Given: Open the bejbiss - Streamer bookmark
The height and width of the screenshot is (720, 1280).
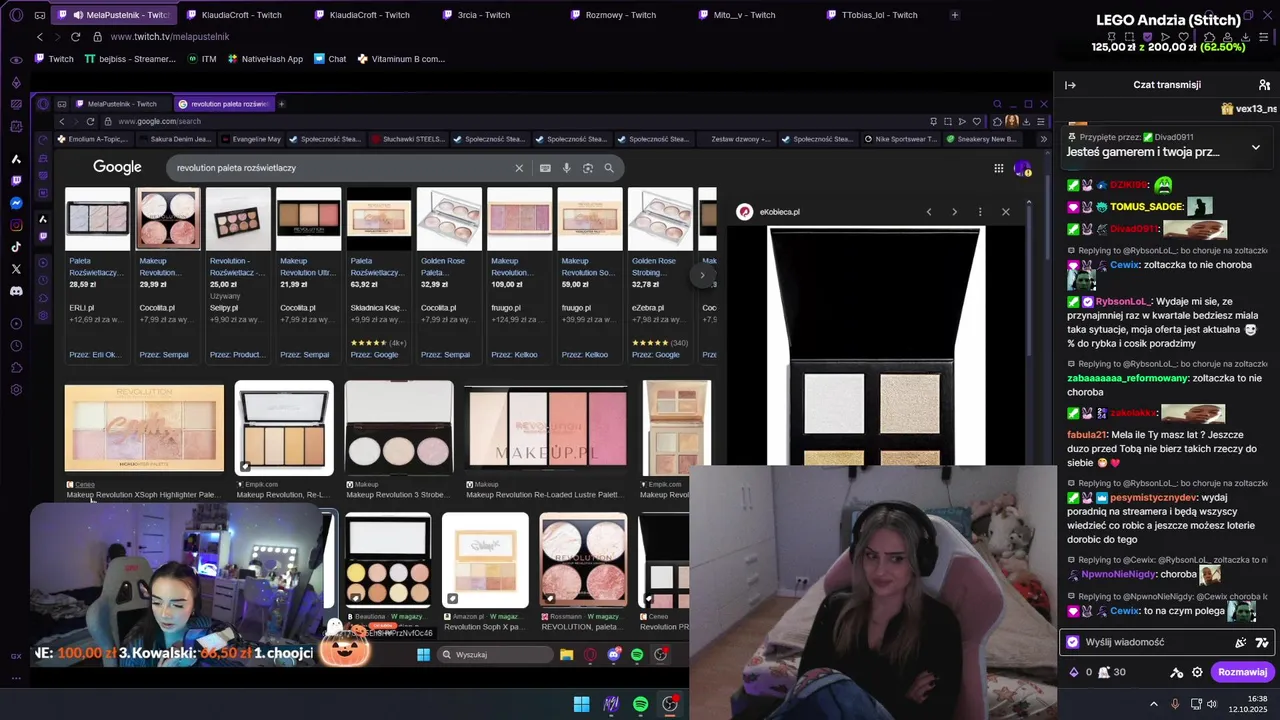Looking at the screenshot, I should (x=130, y=59).
